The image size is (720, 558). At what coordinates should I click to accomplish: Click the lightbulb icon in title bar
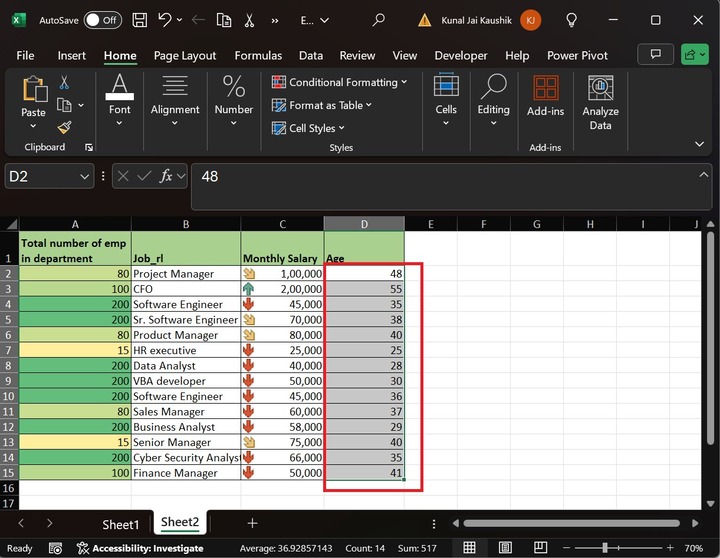pos(571,20)
